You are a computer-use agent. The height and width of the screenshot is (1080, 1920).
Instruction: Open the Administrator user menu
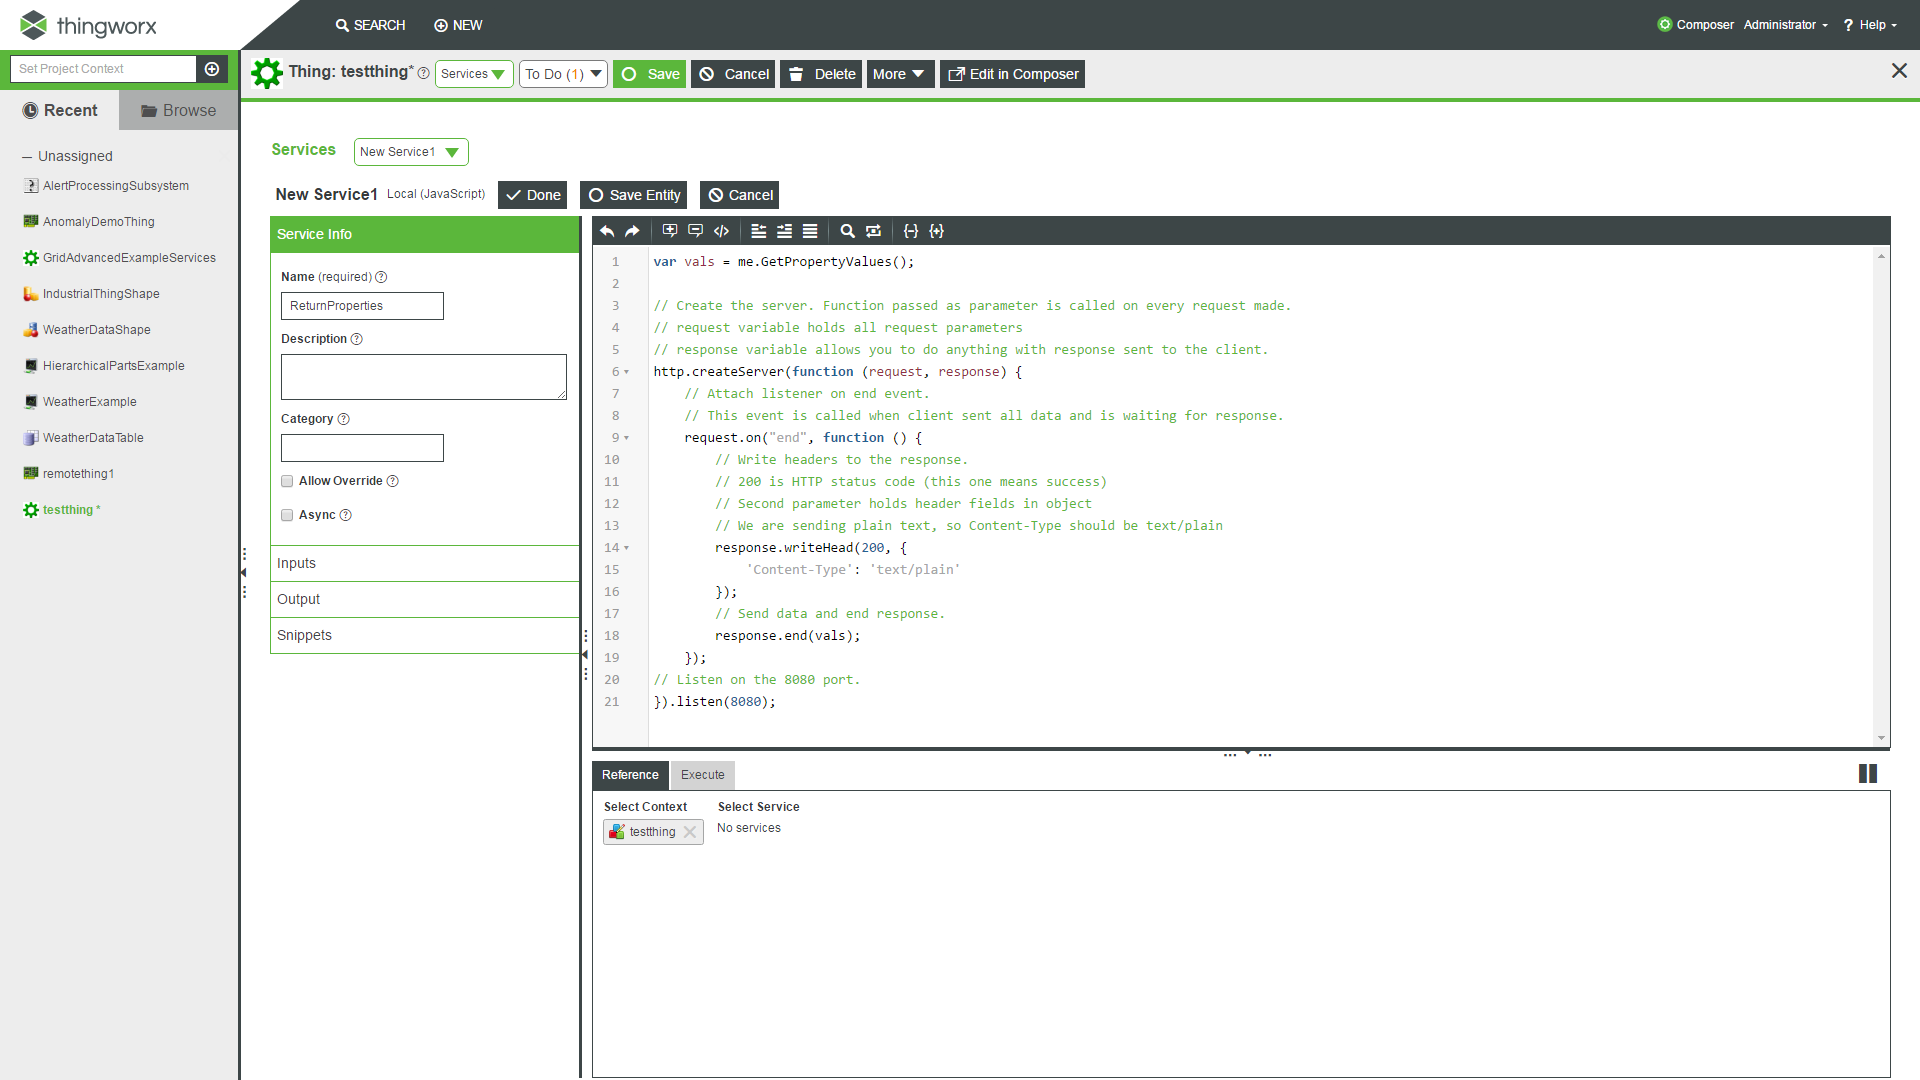coord(1786,25)
